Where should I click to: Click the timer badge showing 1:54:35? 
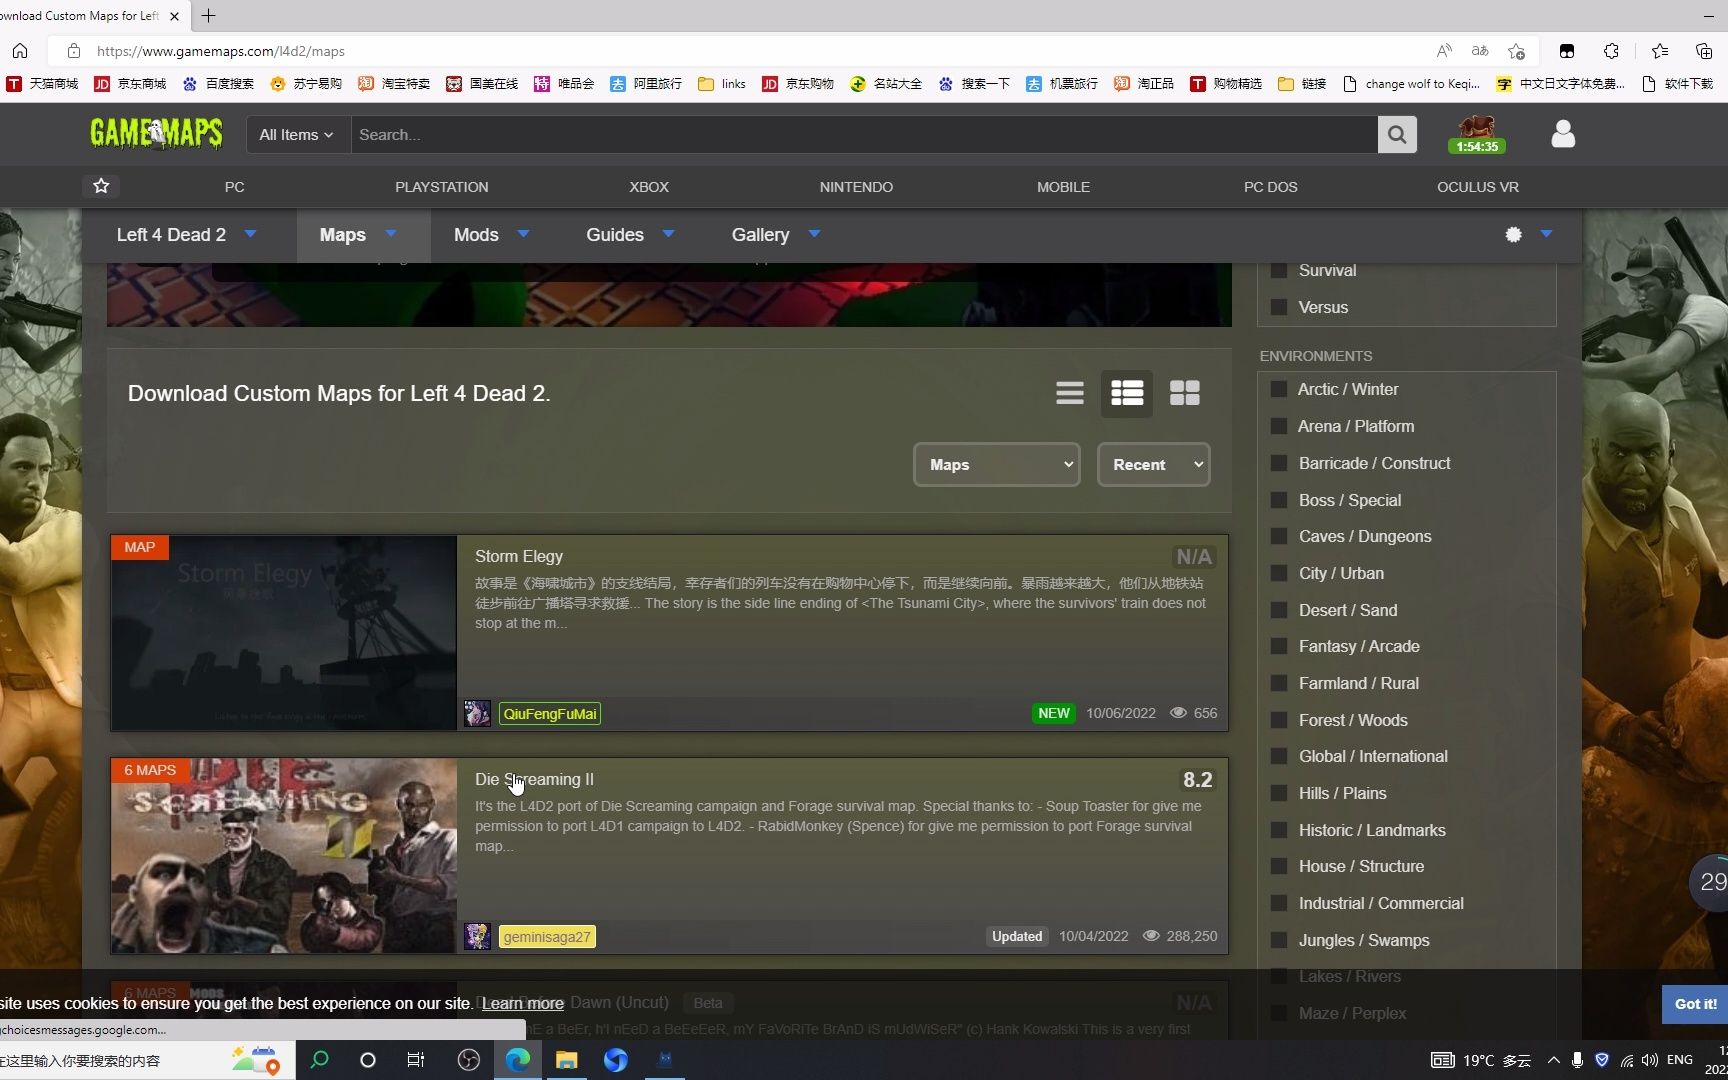click(x=1477, y=146)
